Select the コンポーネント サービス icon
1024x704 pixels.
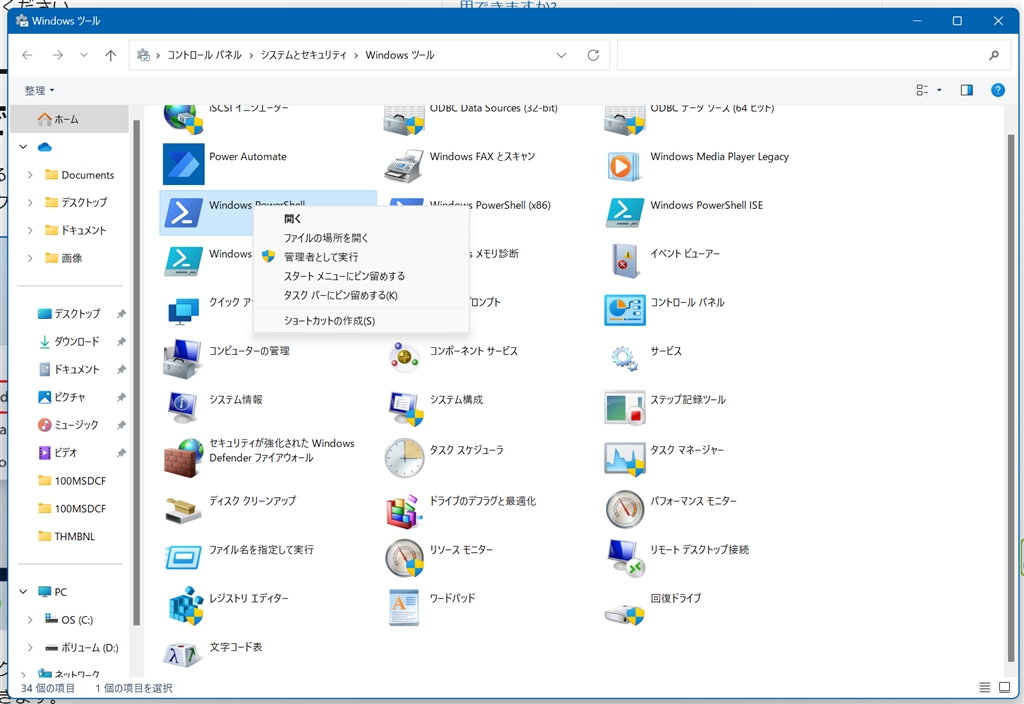coord(404,358)
